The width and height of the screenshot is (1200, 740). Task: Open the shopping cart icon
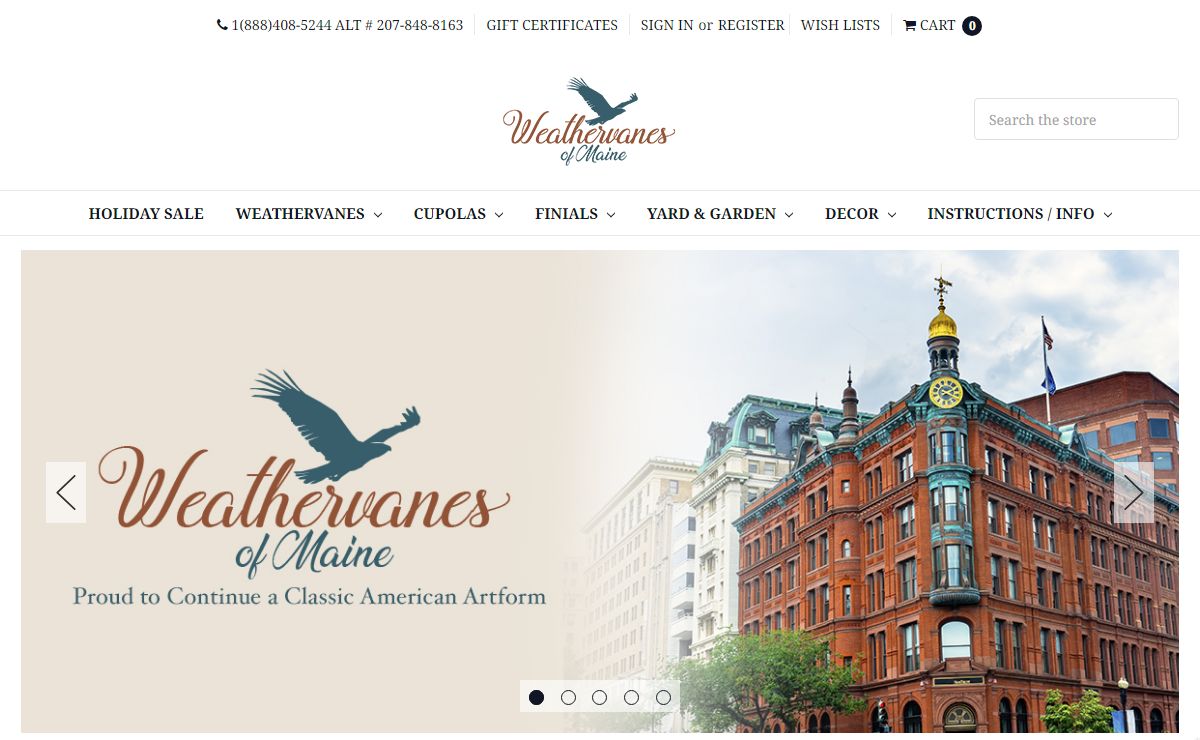(x=910, y=25)
